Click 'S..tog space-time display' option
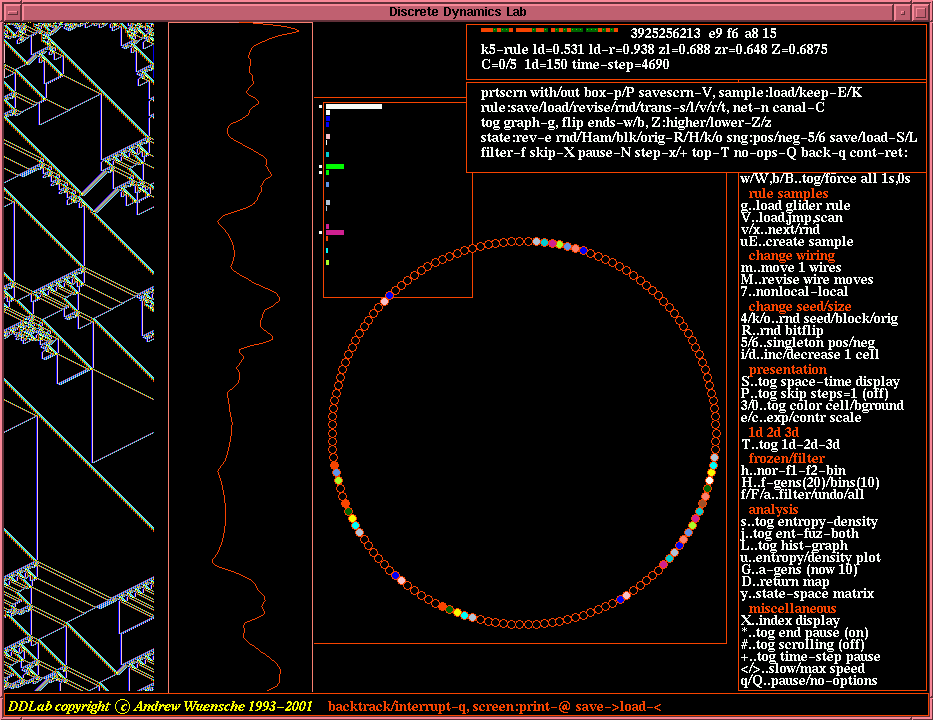This screenshot has height=720, width=933. click(820, 381)
